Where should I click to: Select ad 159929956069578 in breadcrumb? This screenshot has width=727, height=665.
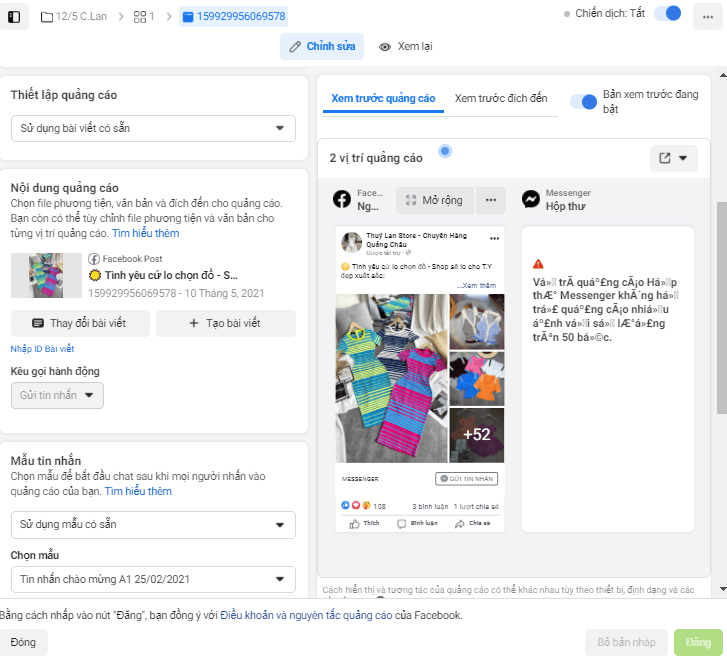pyautogui.click(x=234, y=17)
